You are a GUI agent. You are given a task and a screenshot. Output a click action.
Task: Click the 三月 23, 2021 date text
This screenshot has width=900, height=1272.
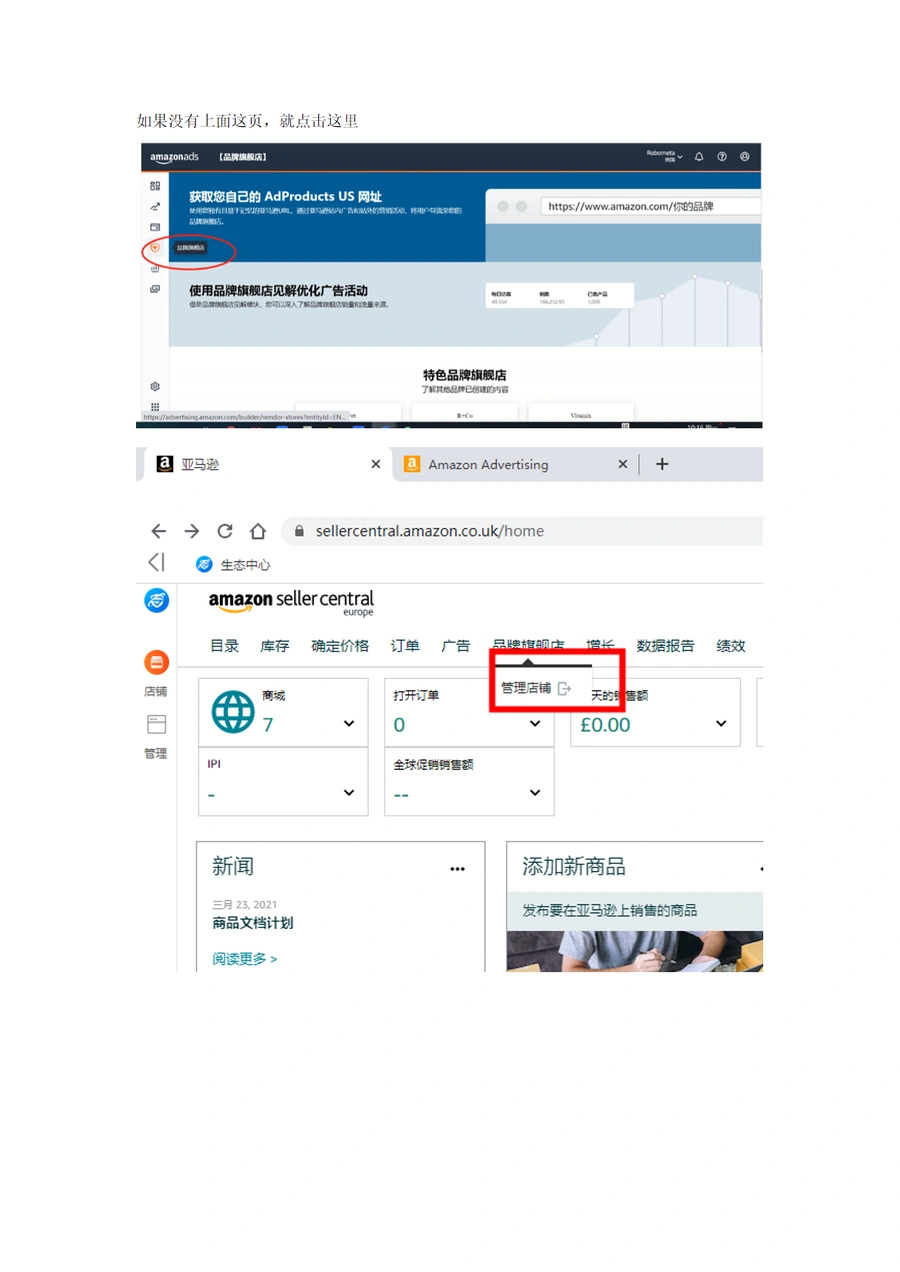click(x=245, y=905)
